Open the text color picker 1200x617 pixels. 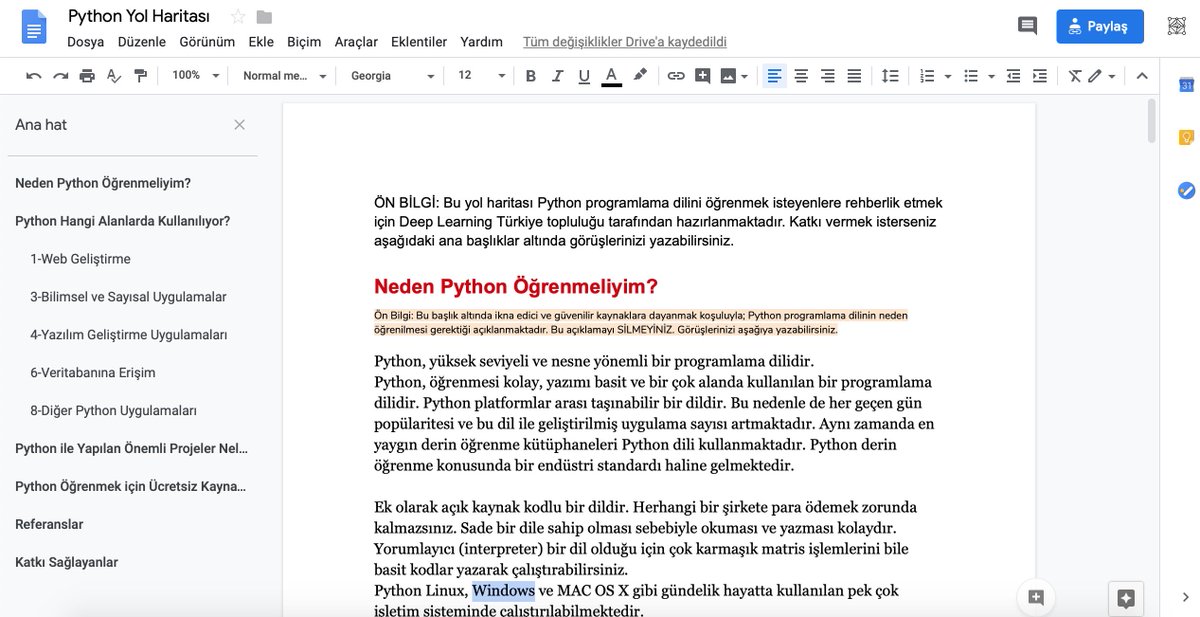click(x=611, y=75)
